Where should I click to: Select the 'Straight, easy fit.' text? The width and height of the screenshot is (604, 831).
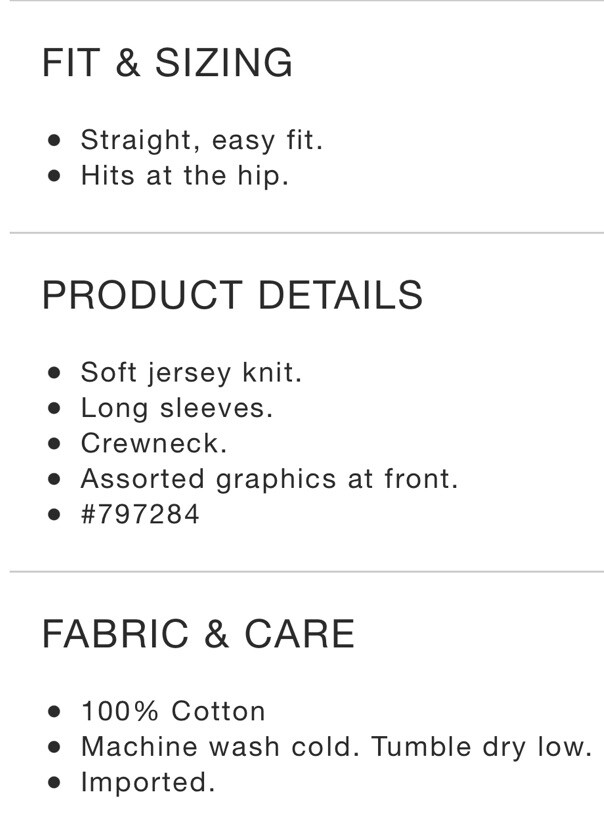(201, 141)
